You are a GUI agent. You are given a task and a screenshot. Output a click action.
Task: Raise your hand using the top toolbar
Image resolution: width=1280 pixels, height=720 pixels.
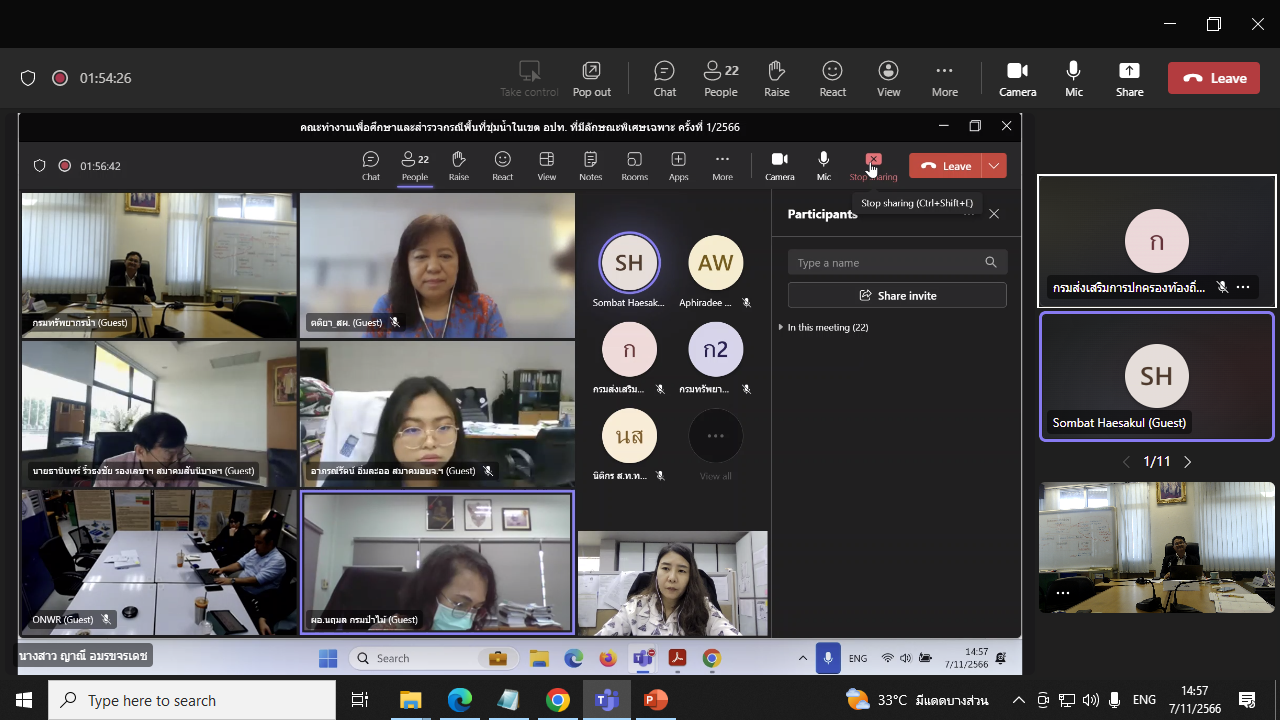point(776,79)
